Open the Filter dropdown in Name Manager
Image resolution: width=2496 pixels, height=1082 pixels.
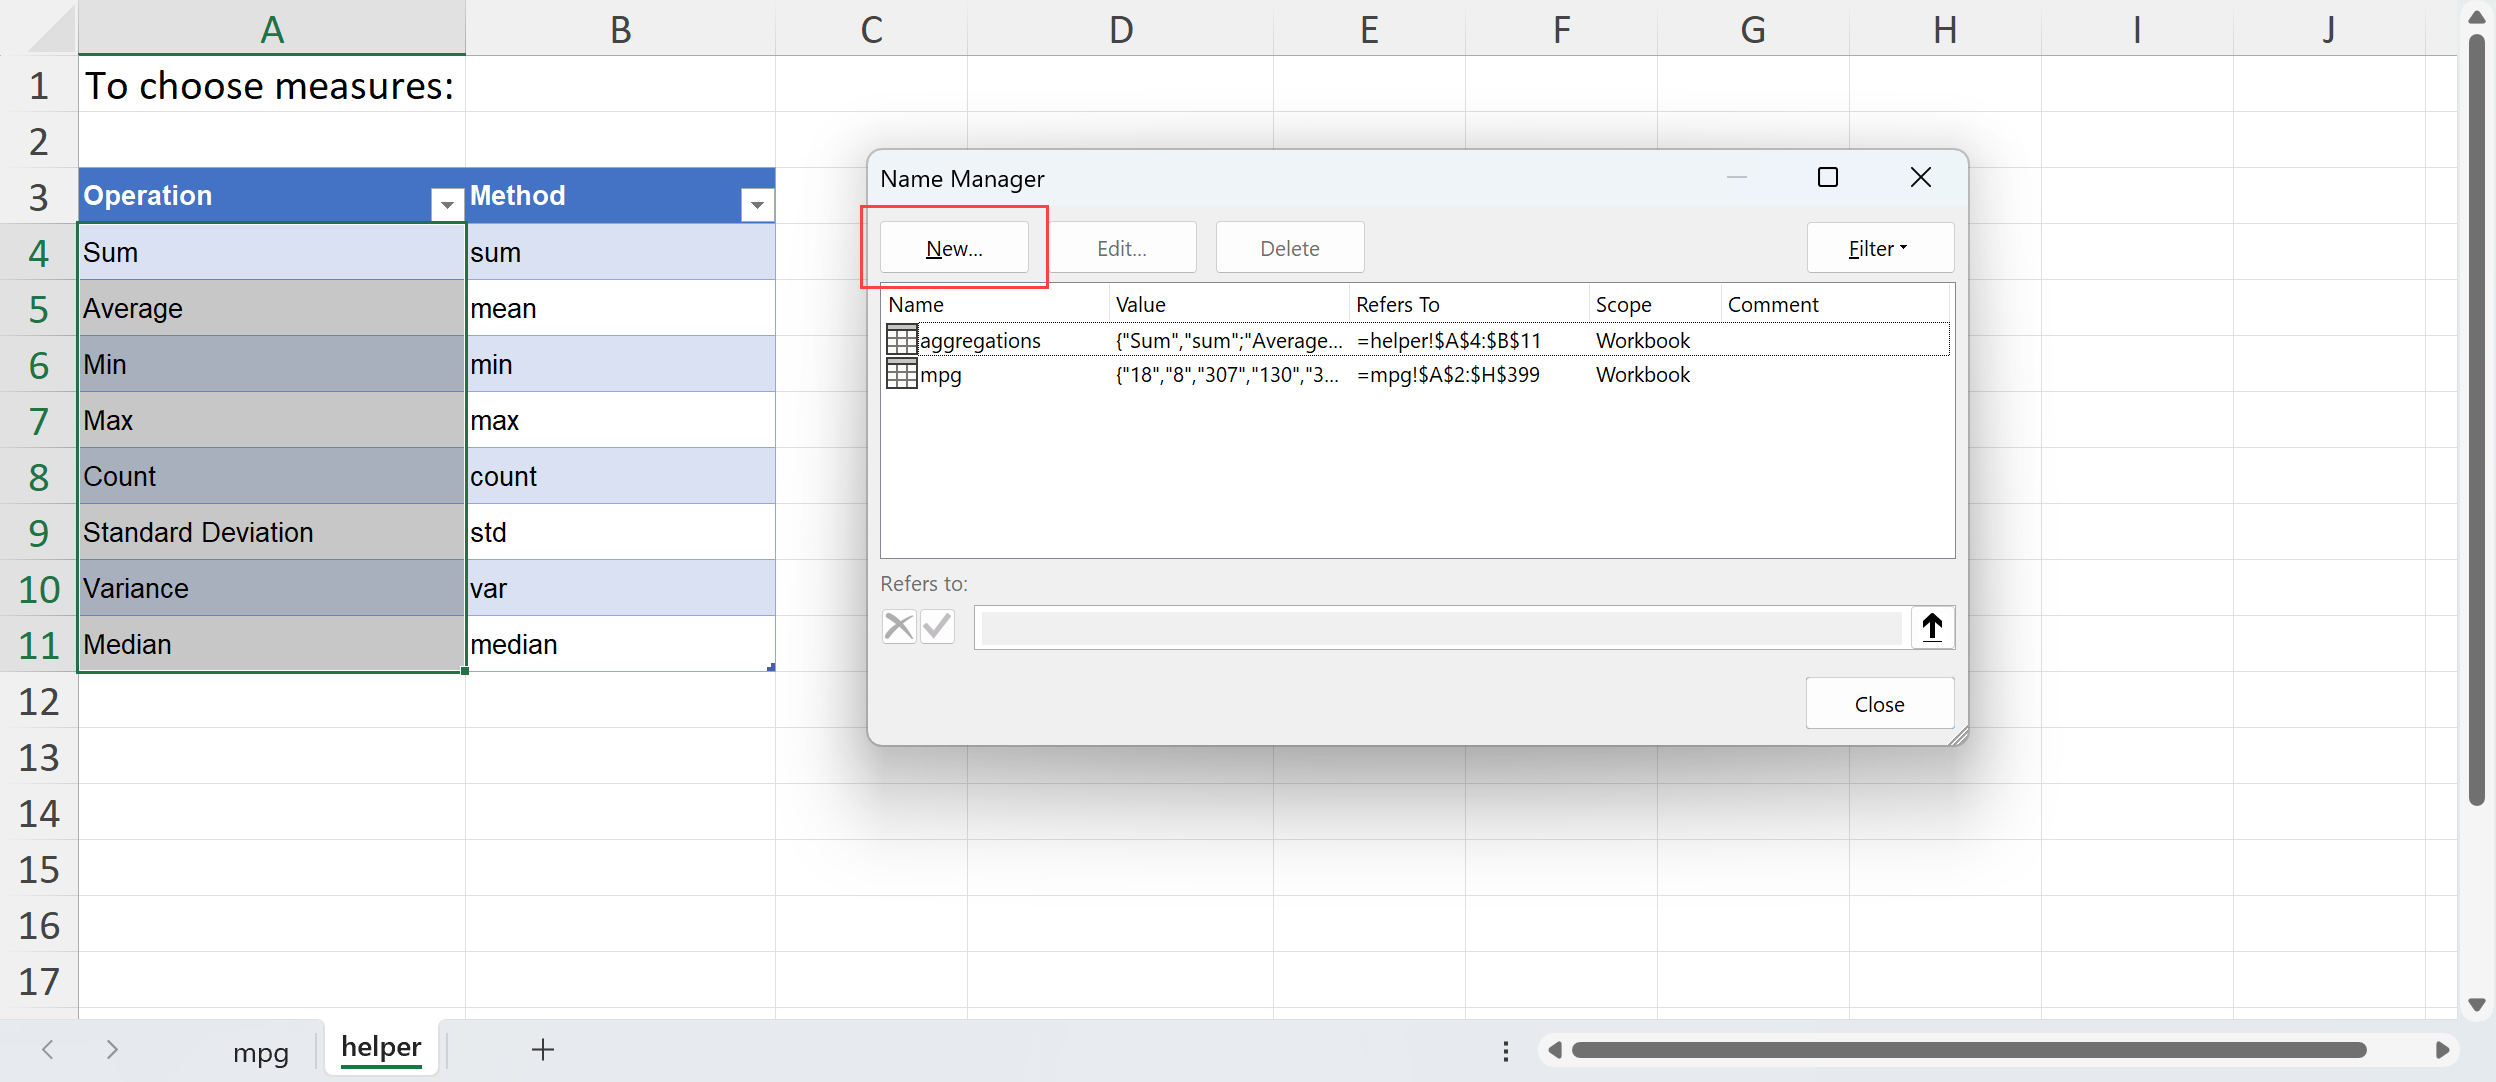pyautogui.click(x=1879, y=248)
